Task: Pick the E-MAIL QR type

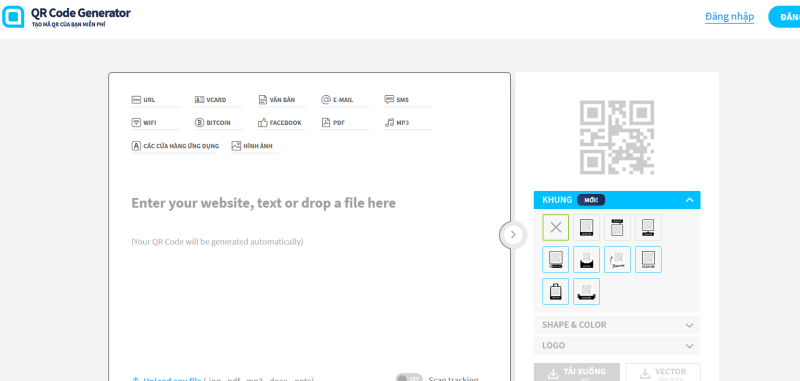Action: [x=344, y=100]
